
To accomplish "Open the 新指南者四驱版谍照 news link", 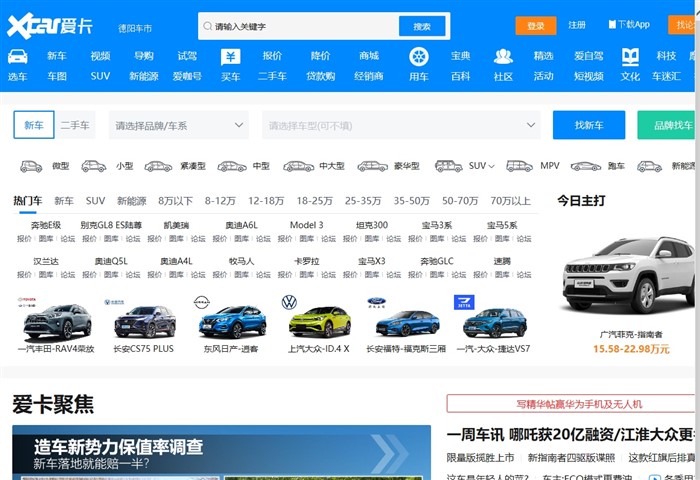I will (571, 458).
